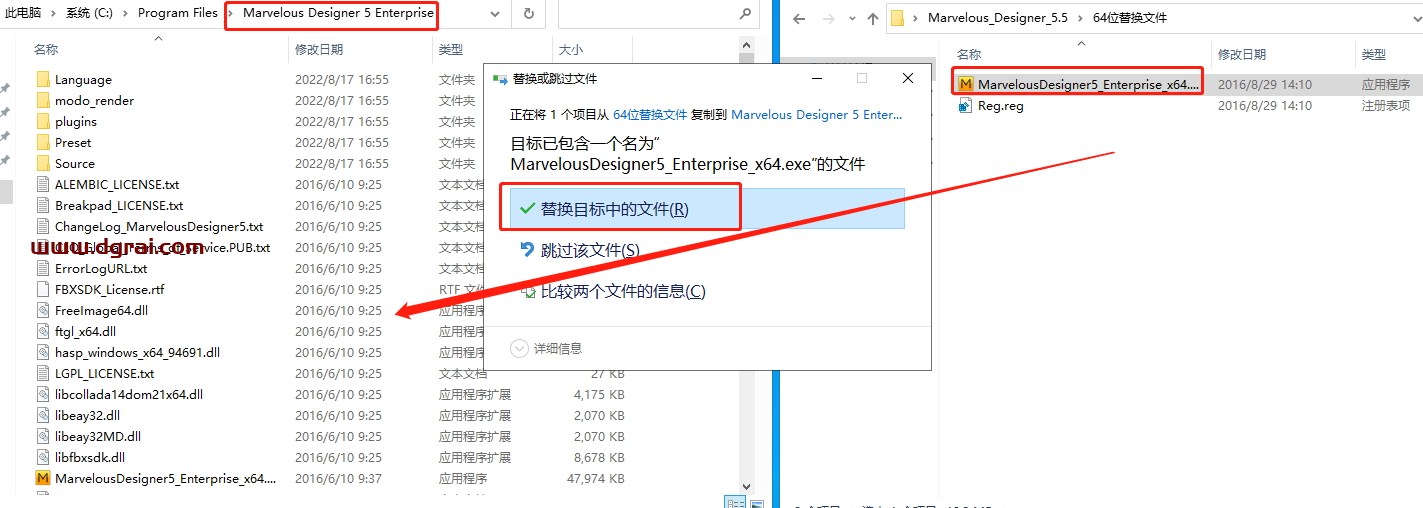This screenshot has height=508, width=1423.
Task: Click the M application icon in the 64位替换文件 window
Action: tap(966, 84)
